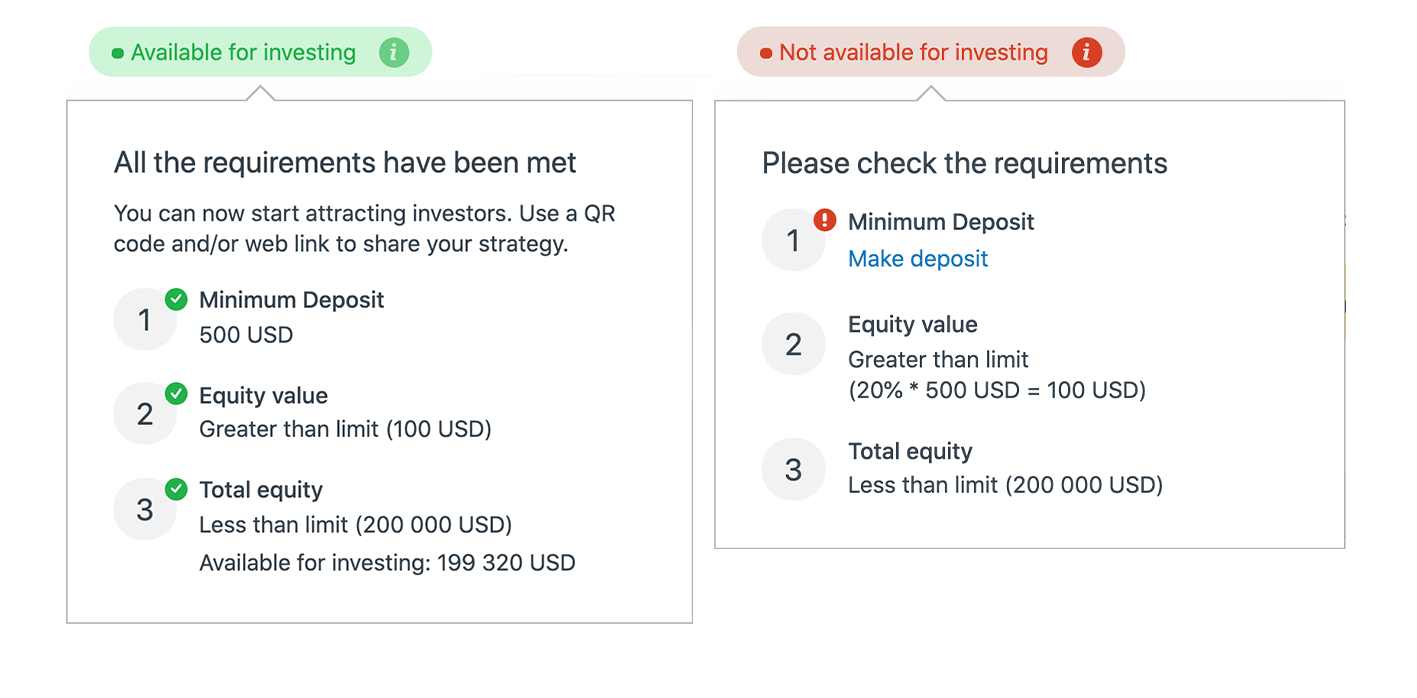This screenshot has width=1417, height=698.
Task: Click green checkmark next to Equity value
Action: click(x=176, y=394)
